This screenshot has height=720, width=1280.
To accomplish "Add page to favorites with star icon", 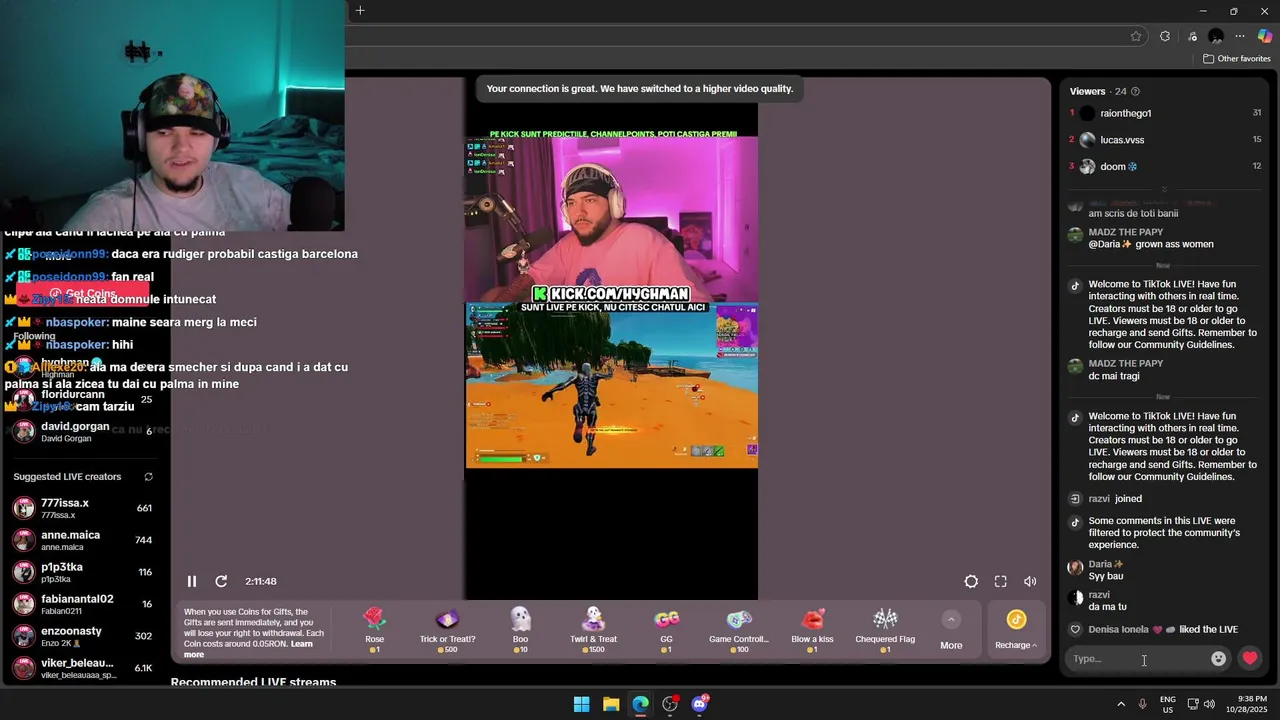I will tap(1136, 36).
